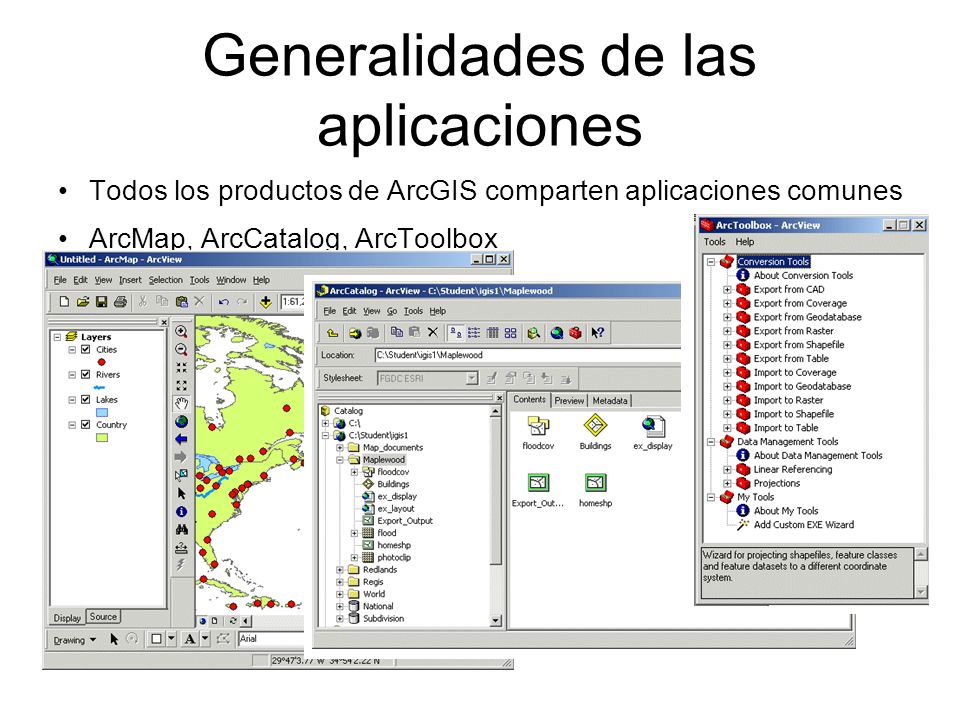Screen dimensions: 960x720
Task: Select homeshp icon in Contents tab
Action: coord(595,490)
